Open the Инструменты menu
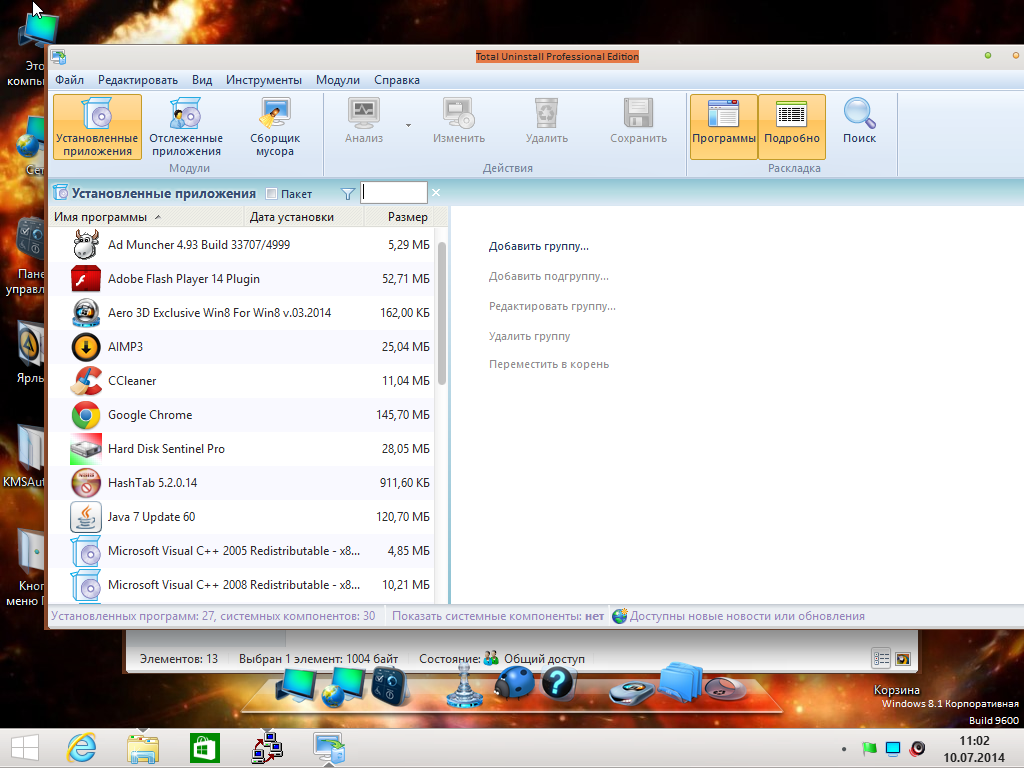This screenshot has width=1024, height=768. click(264, 80)
